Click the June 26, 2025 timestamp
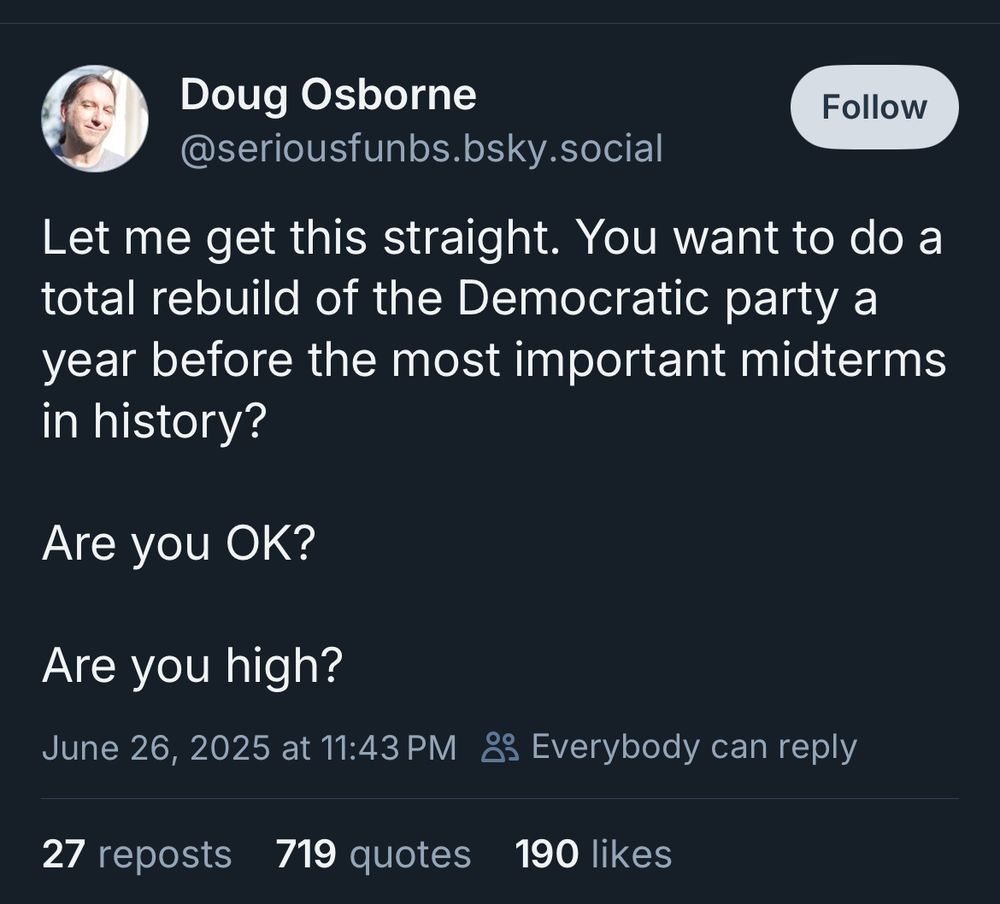Screen dimensions: 1000x904 click(x=249, y=747)
